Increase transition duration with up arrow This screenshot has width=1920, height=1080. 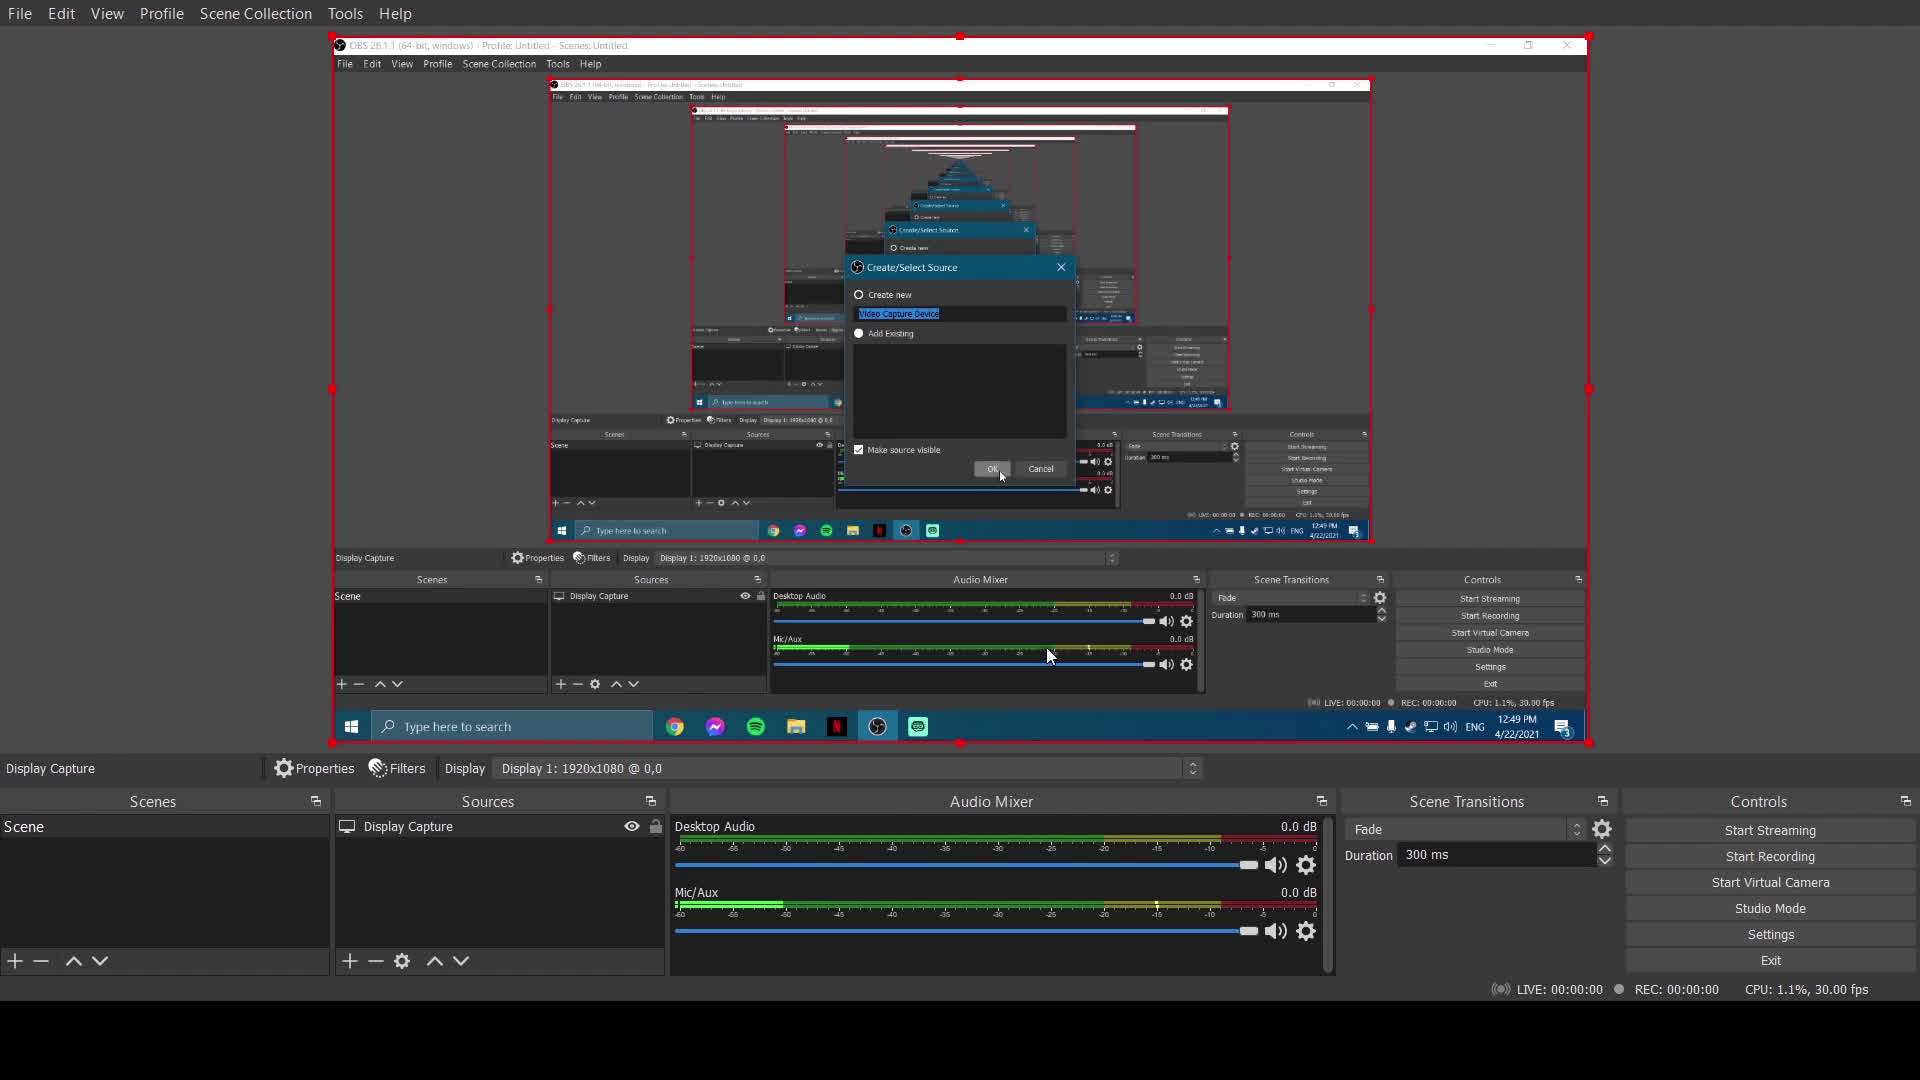pos(1604,849)
